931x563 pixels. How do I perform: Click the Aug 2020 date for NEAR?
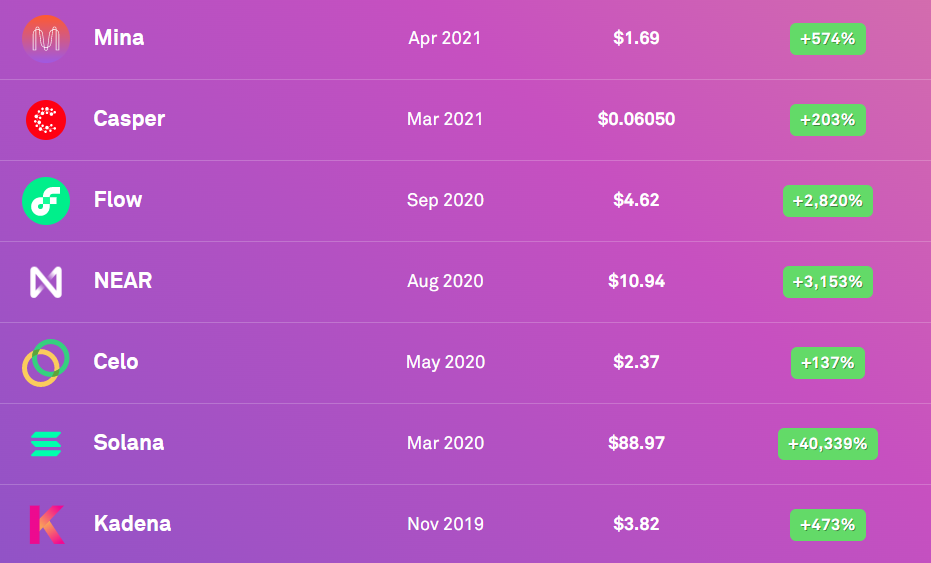coord(445,281)
